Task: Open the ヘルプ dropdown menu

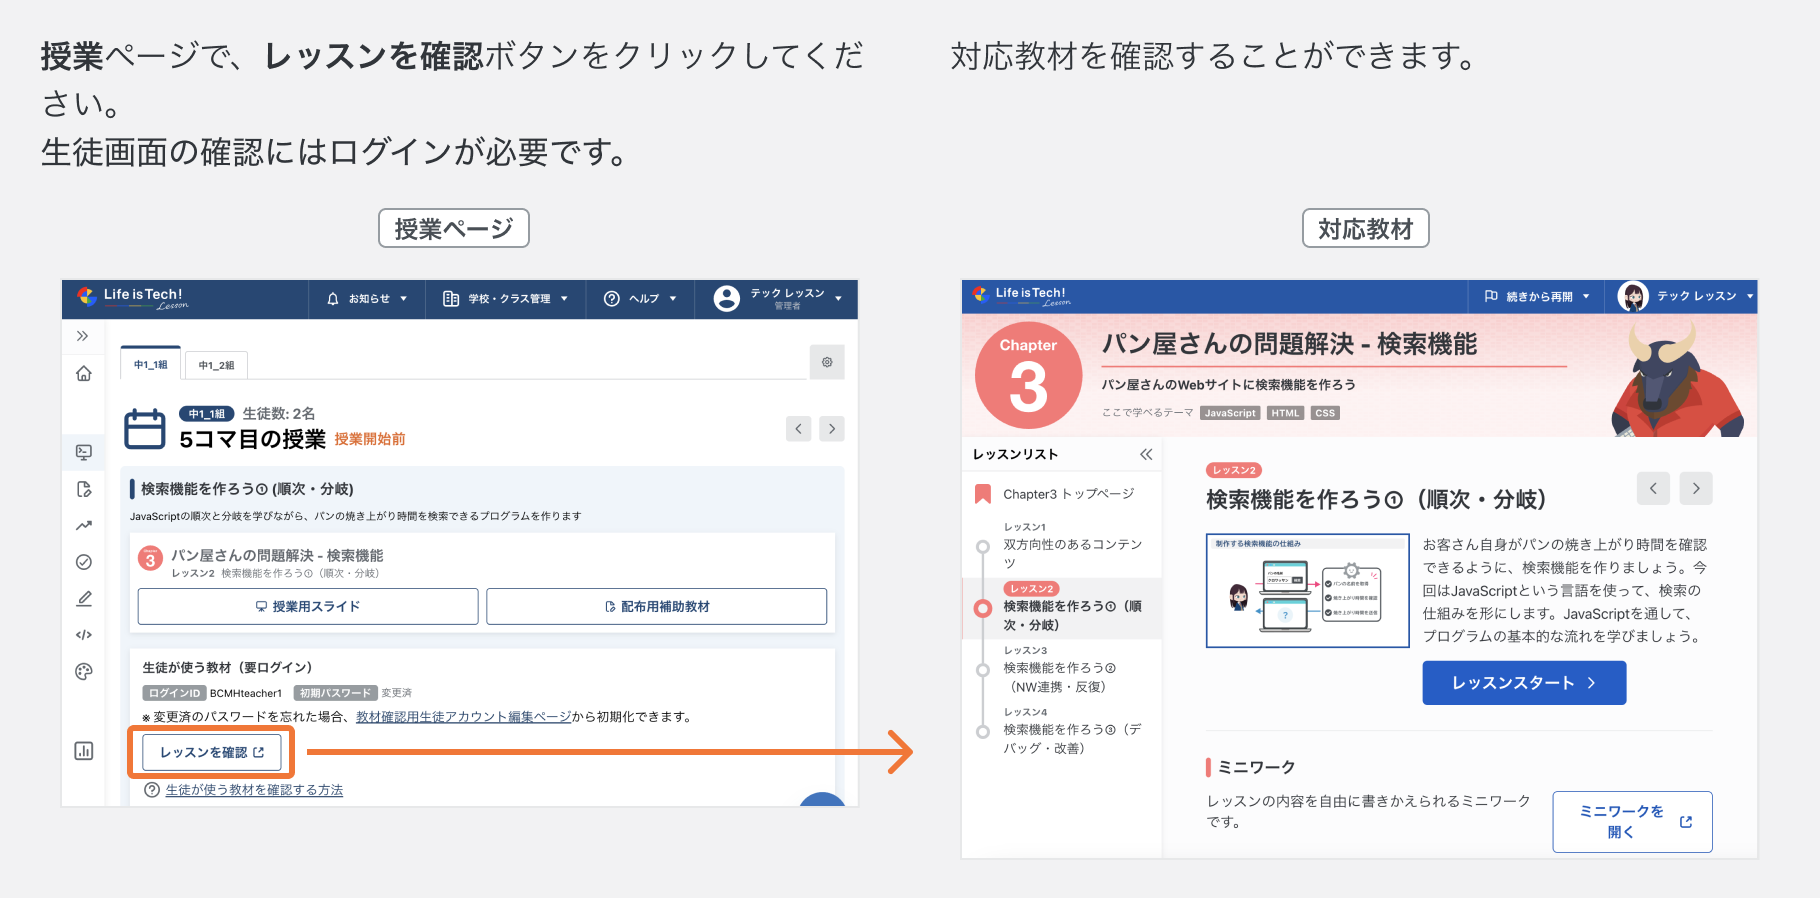Action: 640,299
